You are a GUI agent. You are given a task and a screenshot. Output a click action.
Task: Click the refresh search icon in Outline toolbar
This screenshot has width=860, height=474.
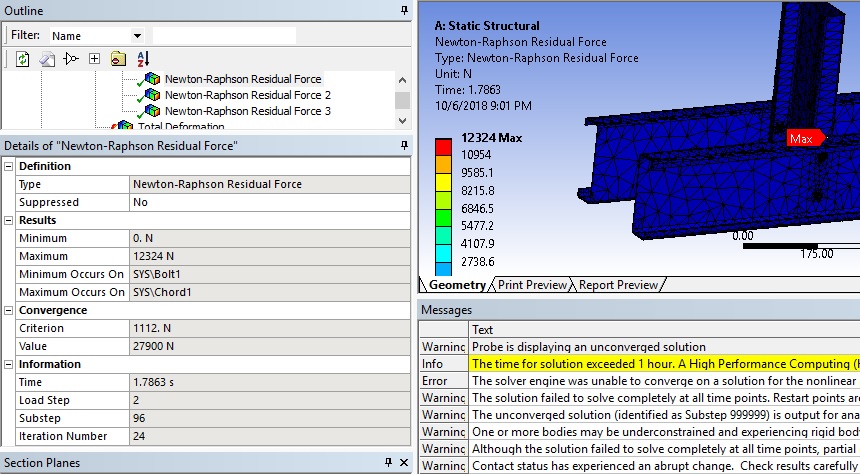click(x=22, y=59)
